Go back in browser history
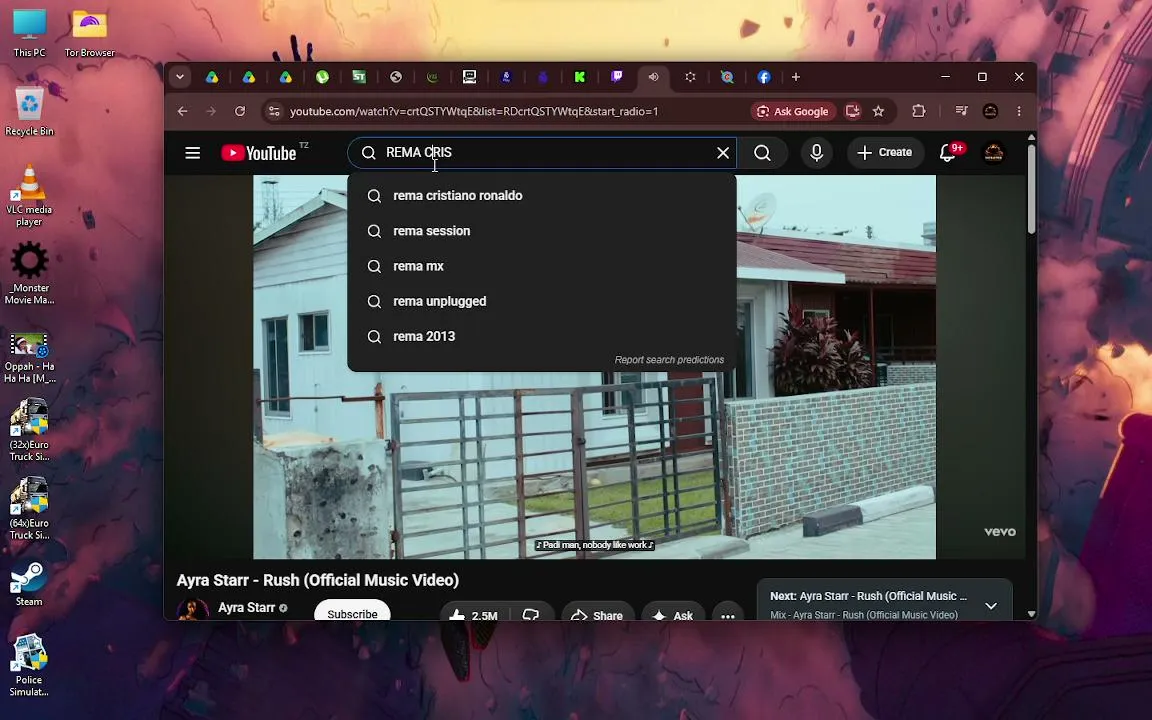Screen dimensions: 1152x720 coord(182,111)
